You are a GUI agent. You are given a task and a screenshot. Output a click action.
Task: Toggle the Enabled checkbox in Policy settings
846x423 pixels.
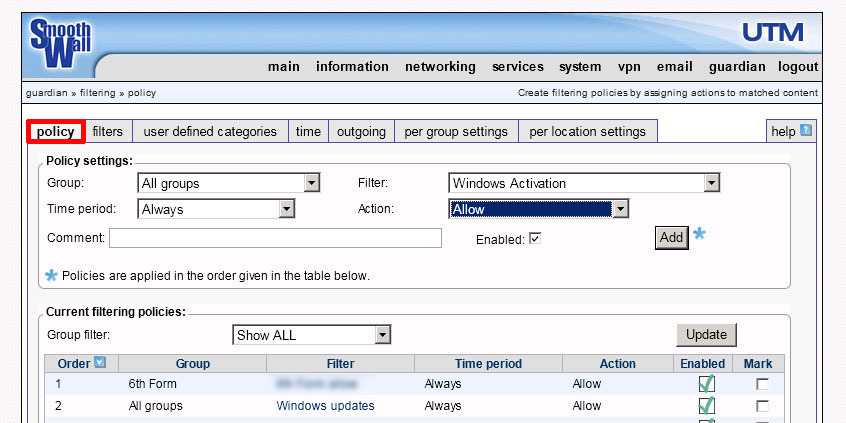(535, 238)
